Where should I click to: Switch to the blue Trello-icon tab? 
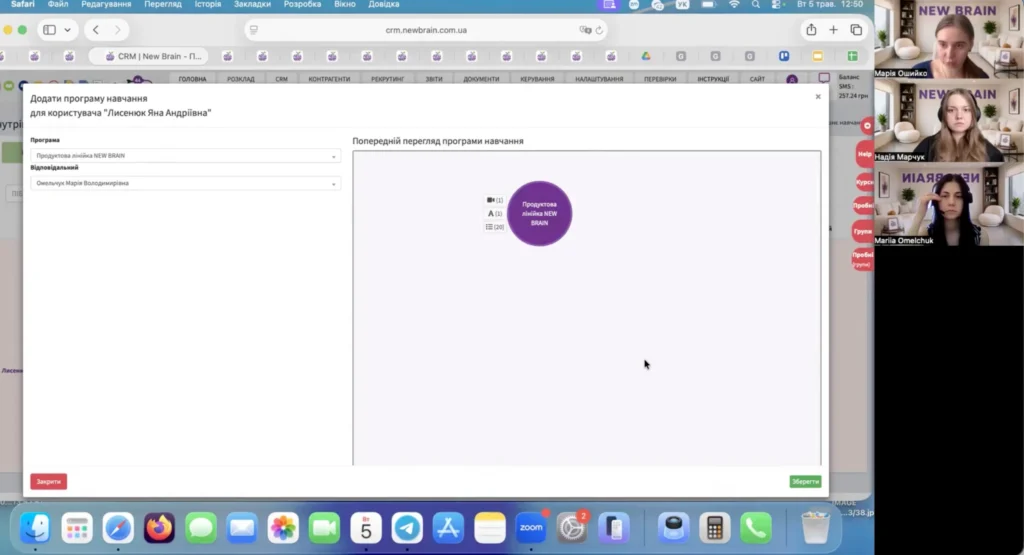click(x=784, y=56)
